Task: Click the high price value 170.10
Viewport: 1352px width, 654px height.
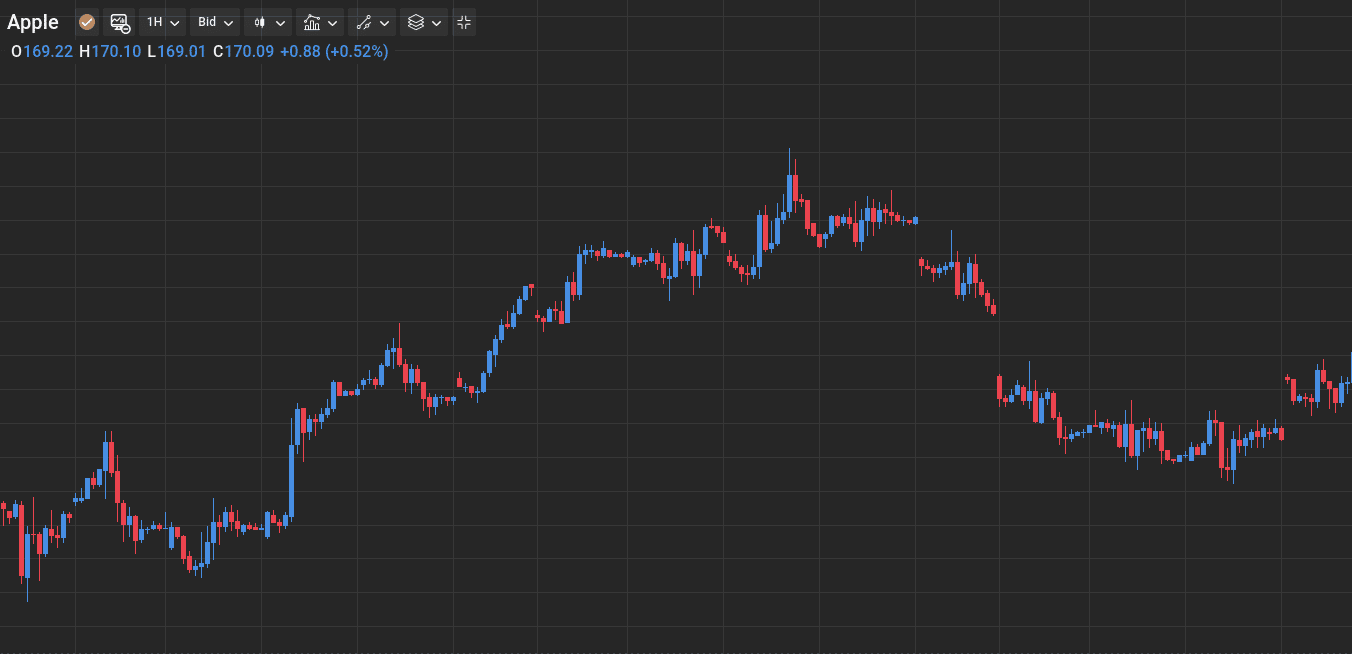Action: (x=116, y=51)
